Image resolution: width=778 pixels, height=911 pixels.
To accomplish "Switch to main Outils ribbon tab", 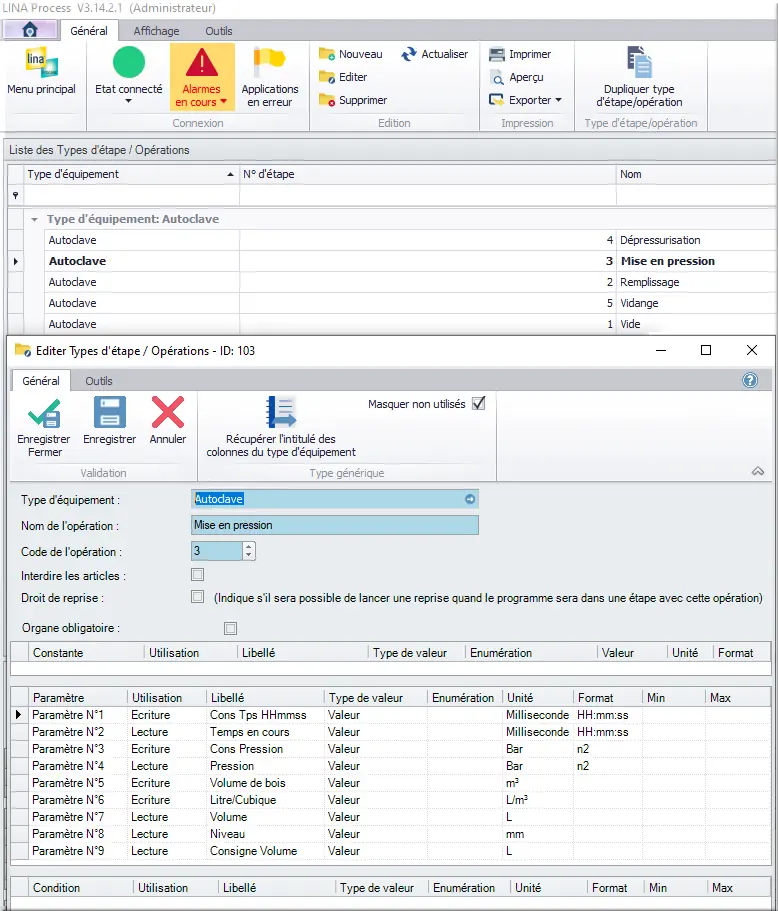I will 218,31.
